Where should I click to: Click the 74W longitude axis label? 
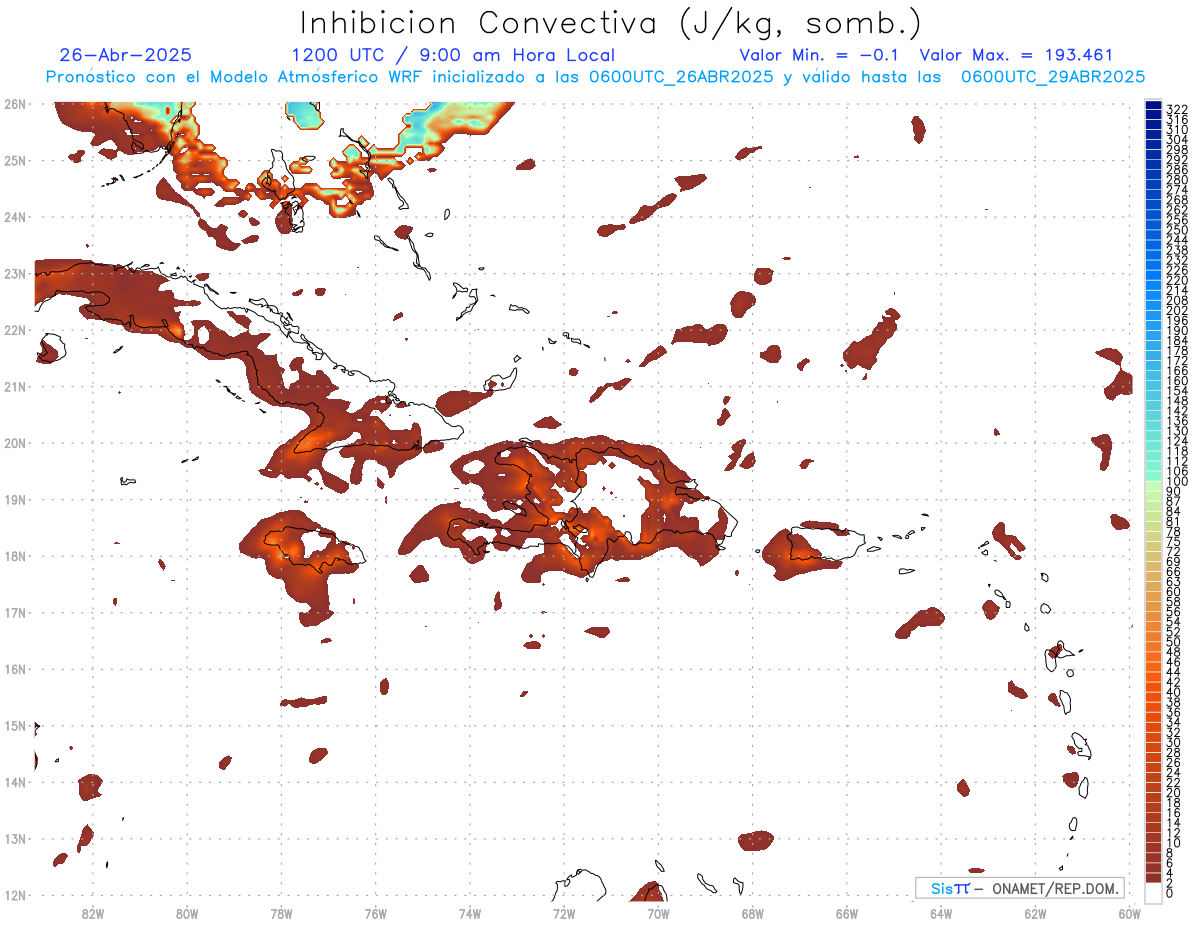click(x=470, y=912)
